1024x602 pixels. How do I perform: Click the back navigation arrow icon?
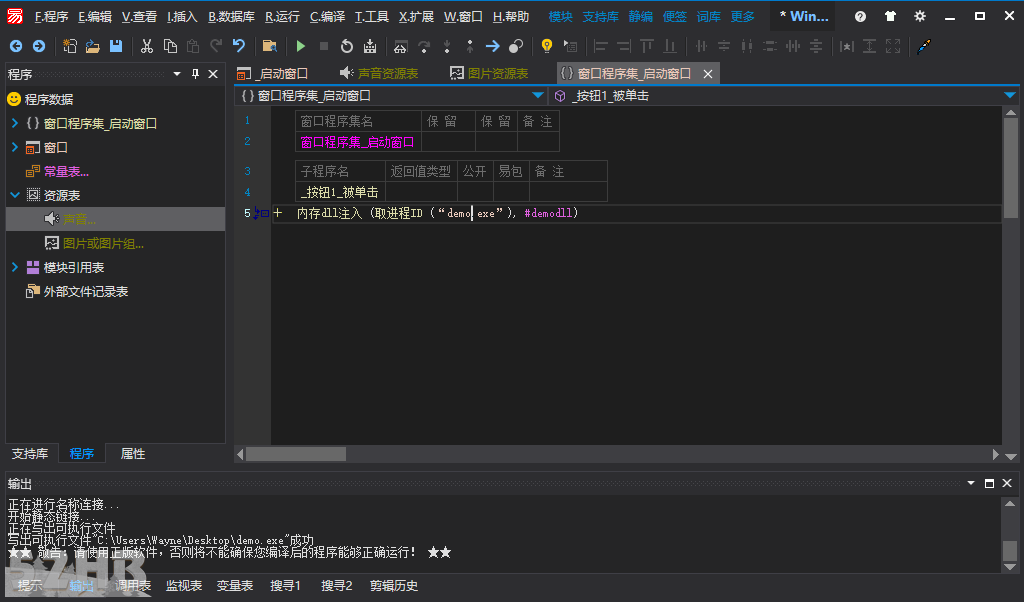pyautogui.click(x=16, y=46)
